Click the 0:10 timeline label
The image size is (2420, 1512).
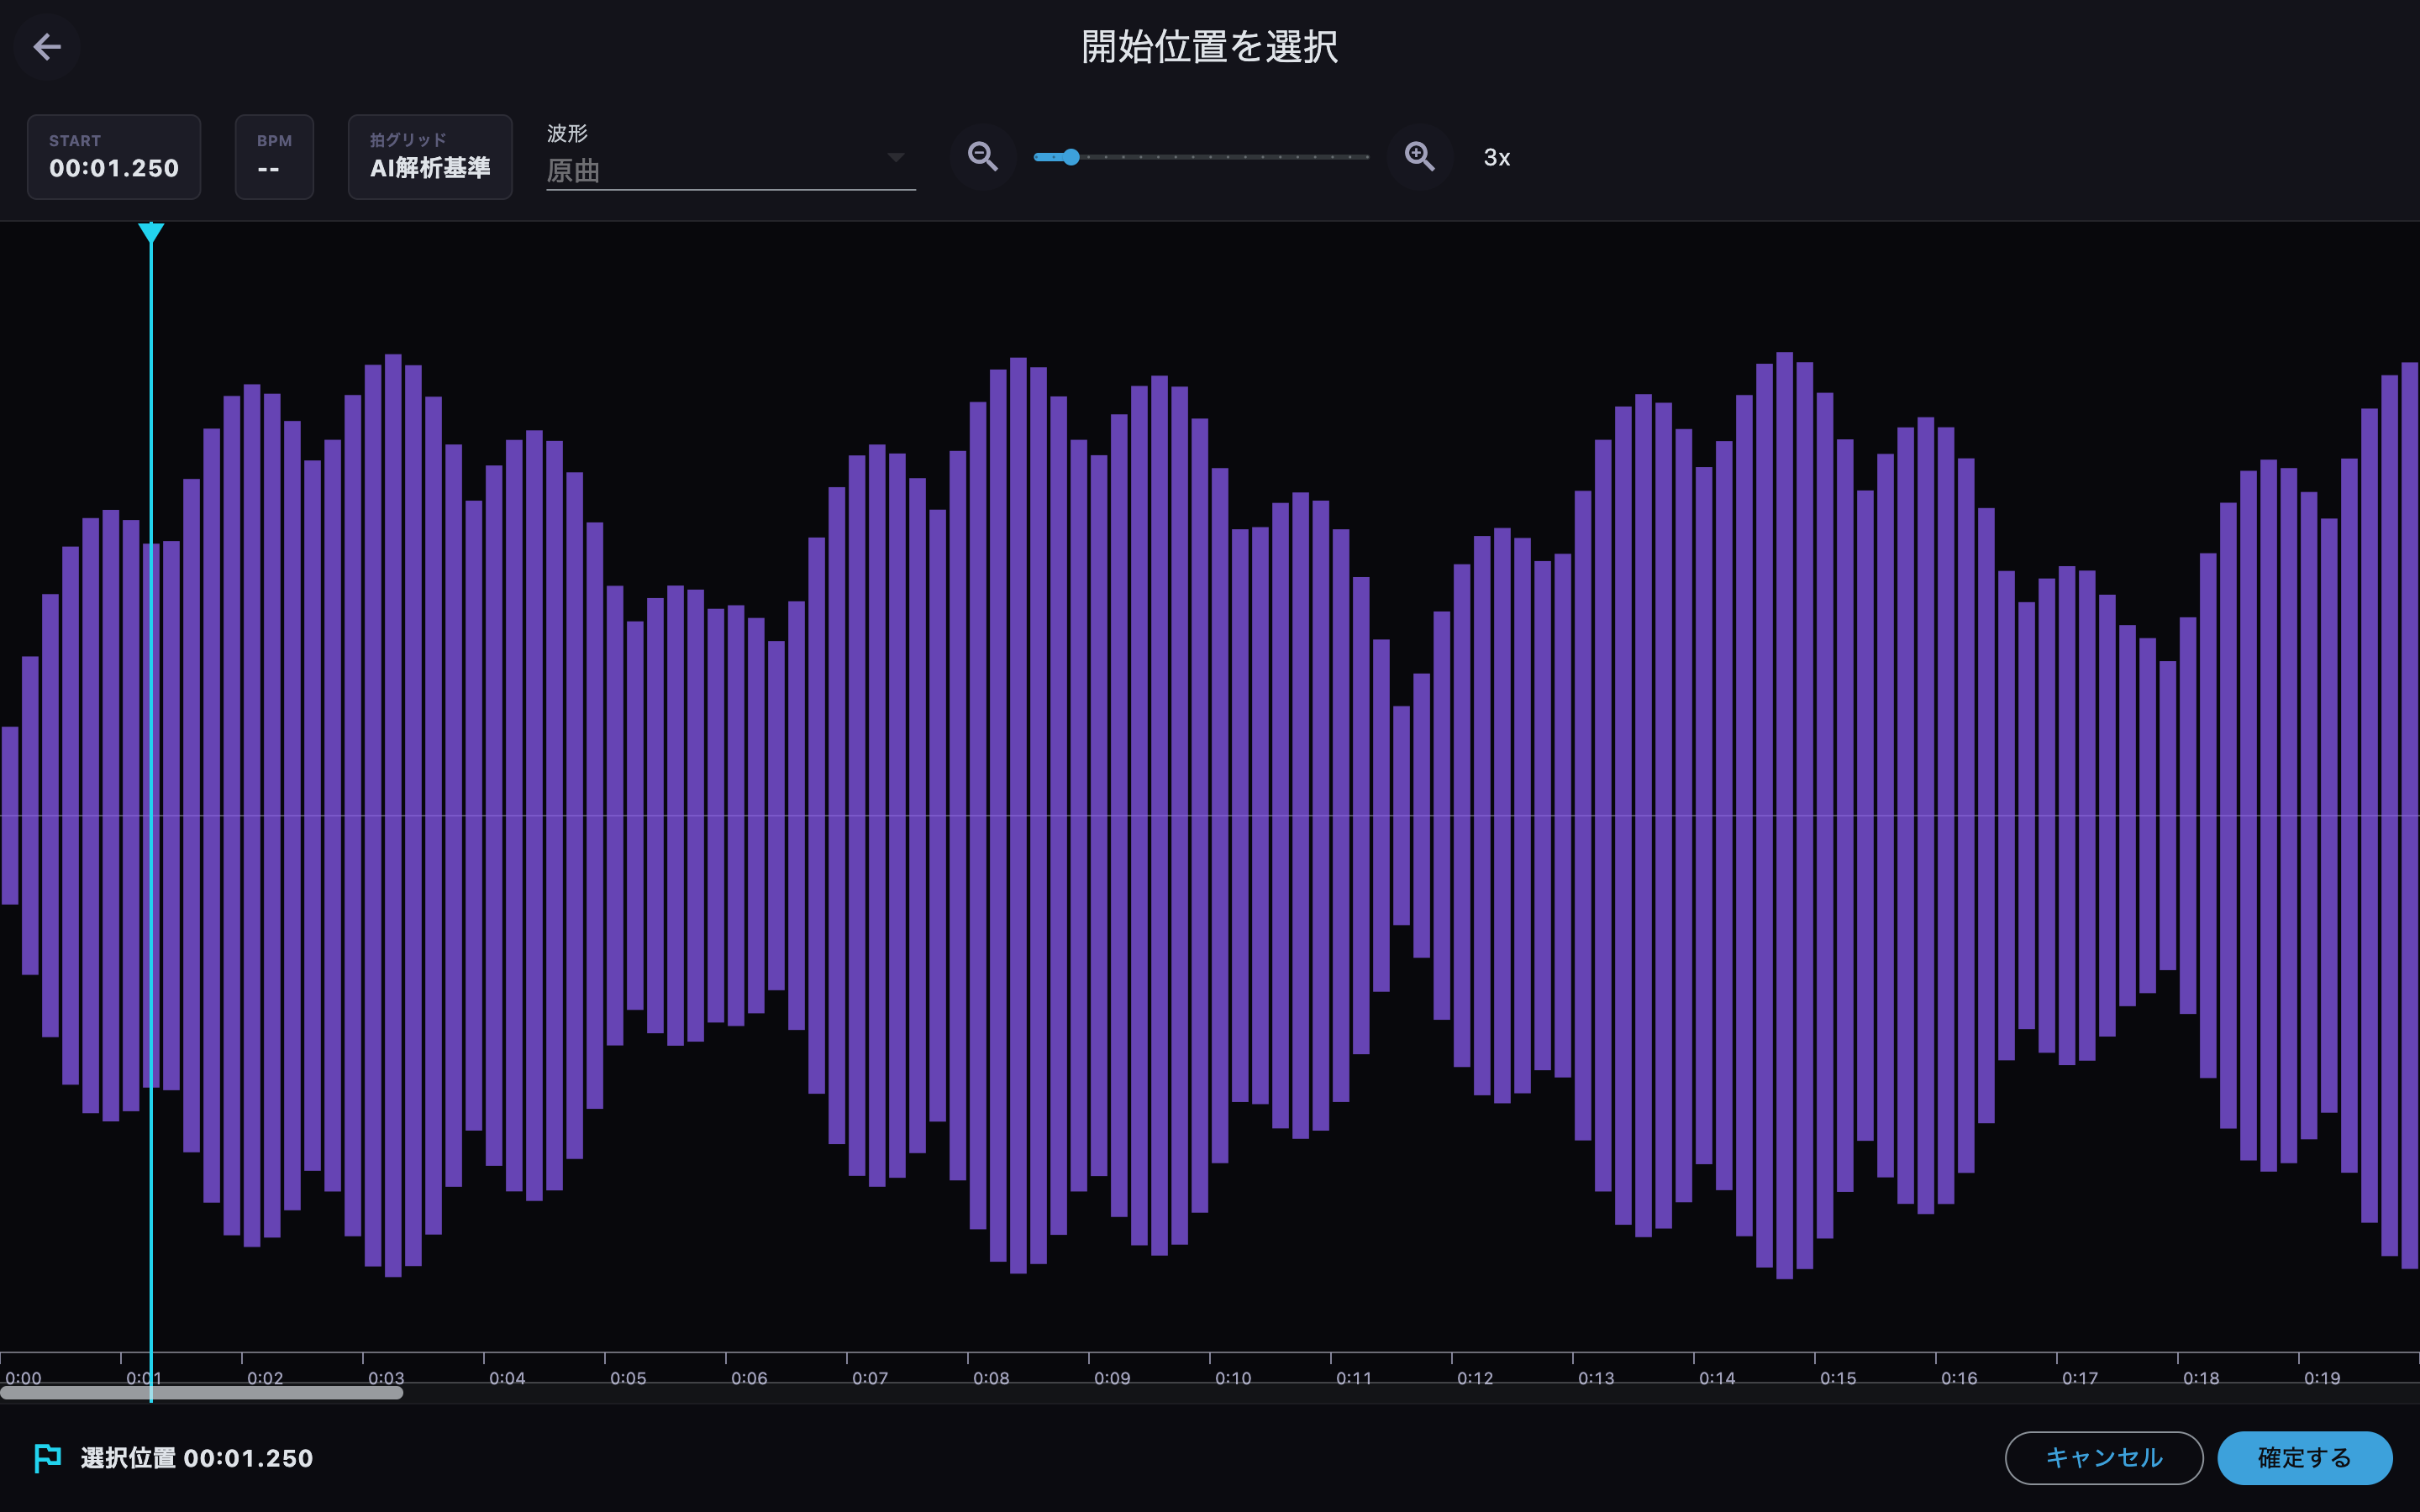point(1233,1378)
